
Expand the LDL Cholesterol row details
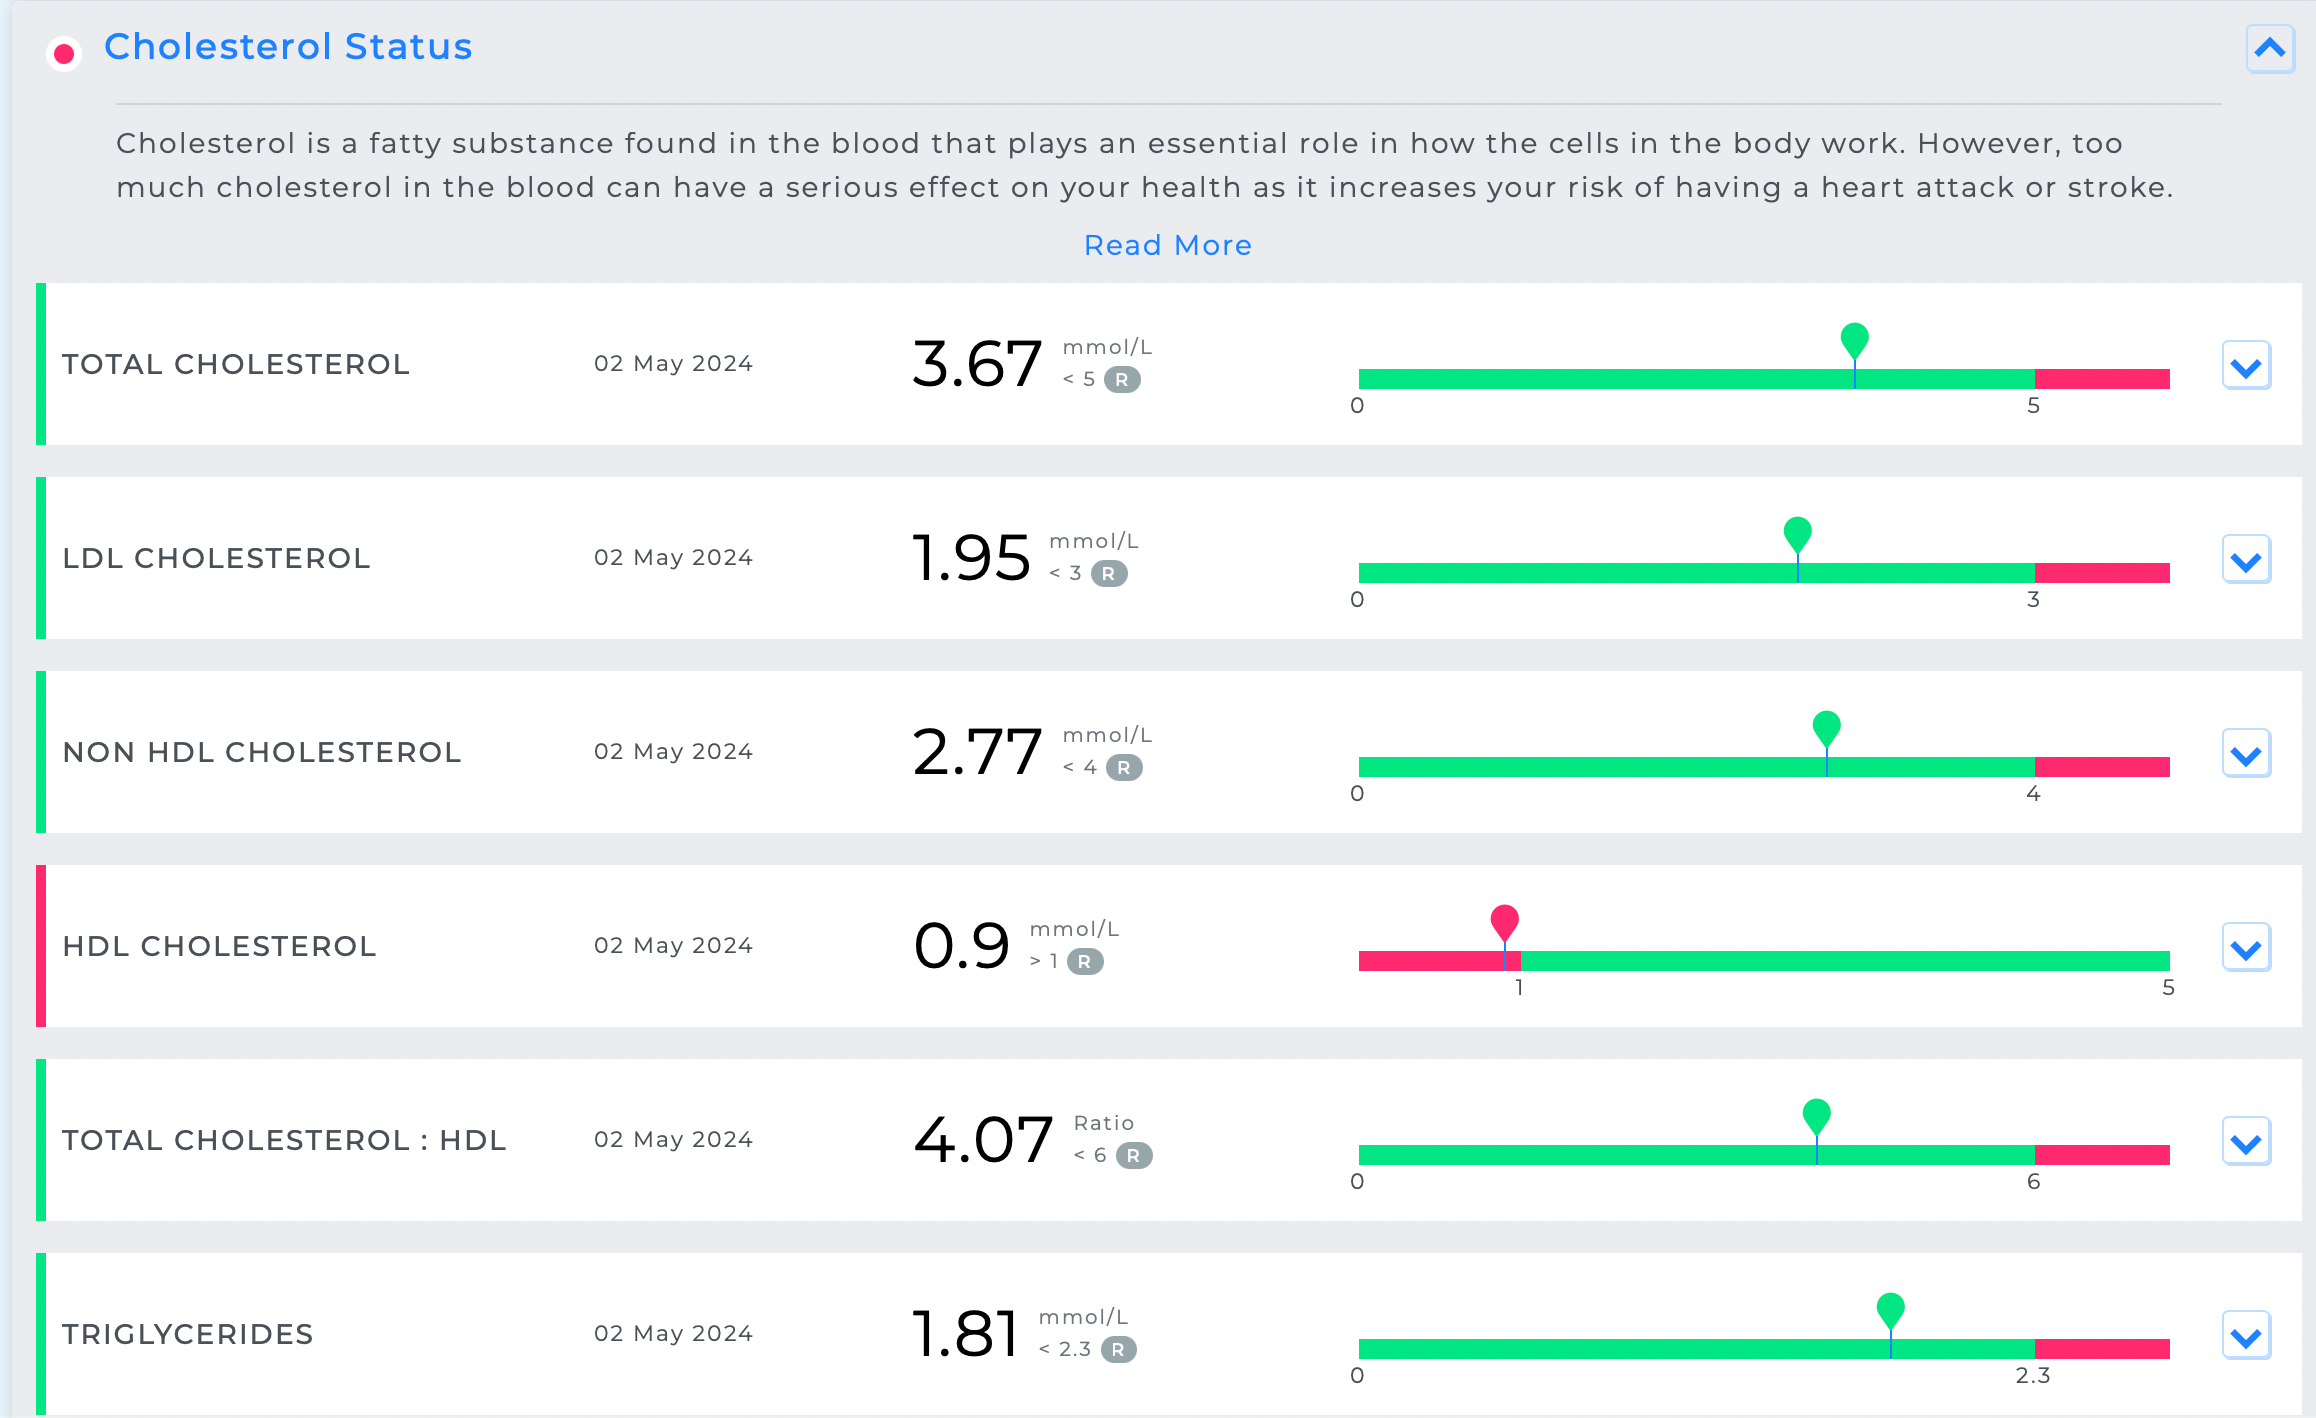(2246, 560)
